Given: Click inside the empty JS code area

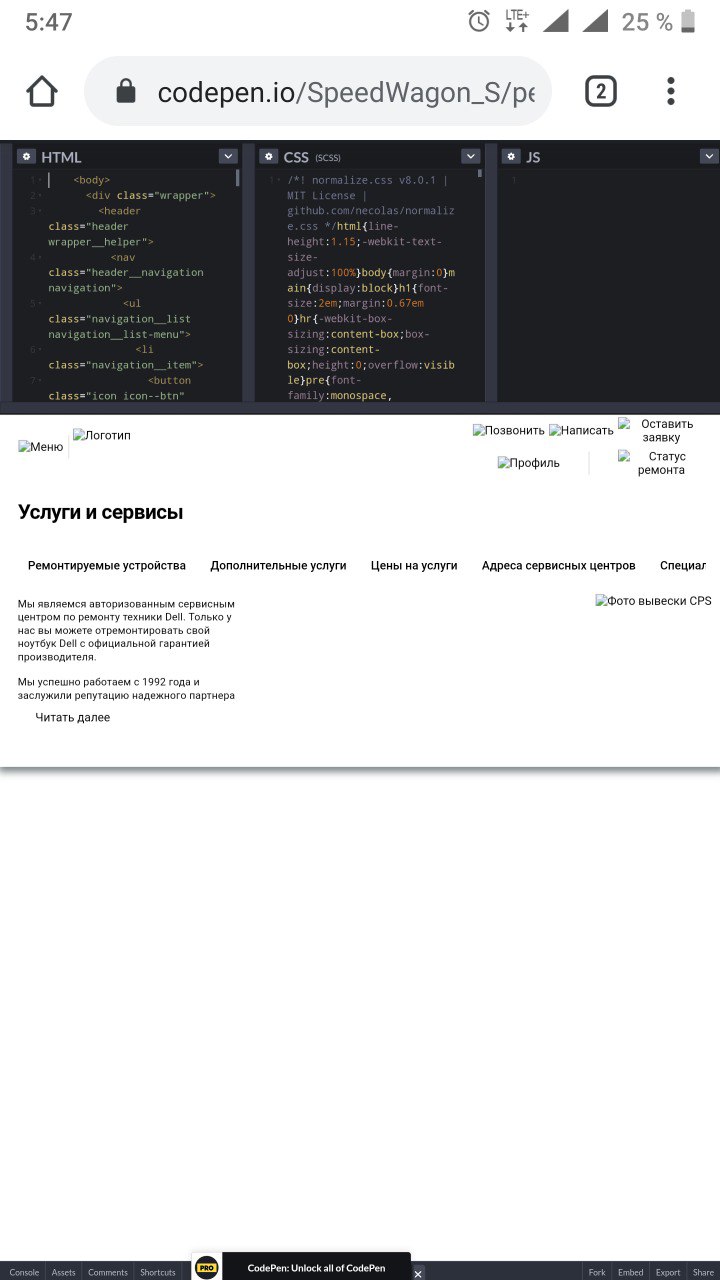Looking at the screenshot, I should coord(610,285).
